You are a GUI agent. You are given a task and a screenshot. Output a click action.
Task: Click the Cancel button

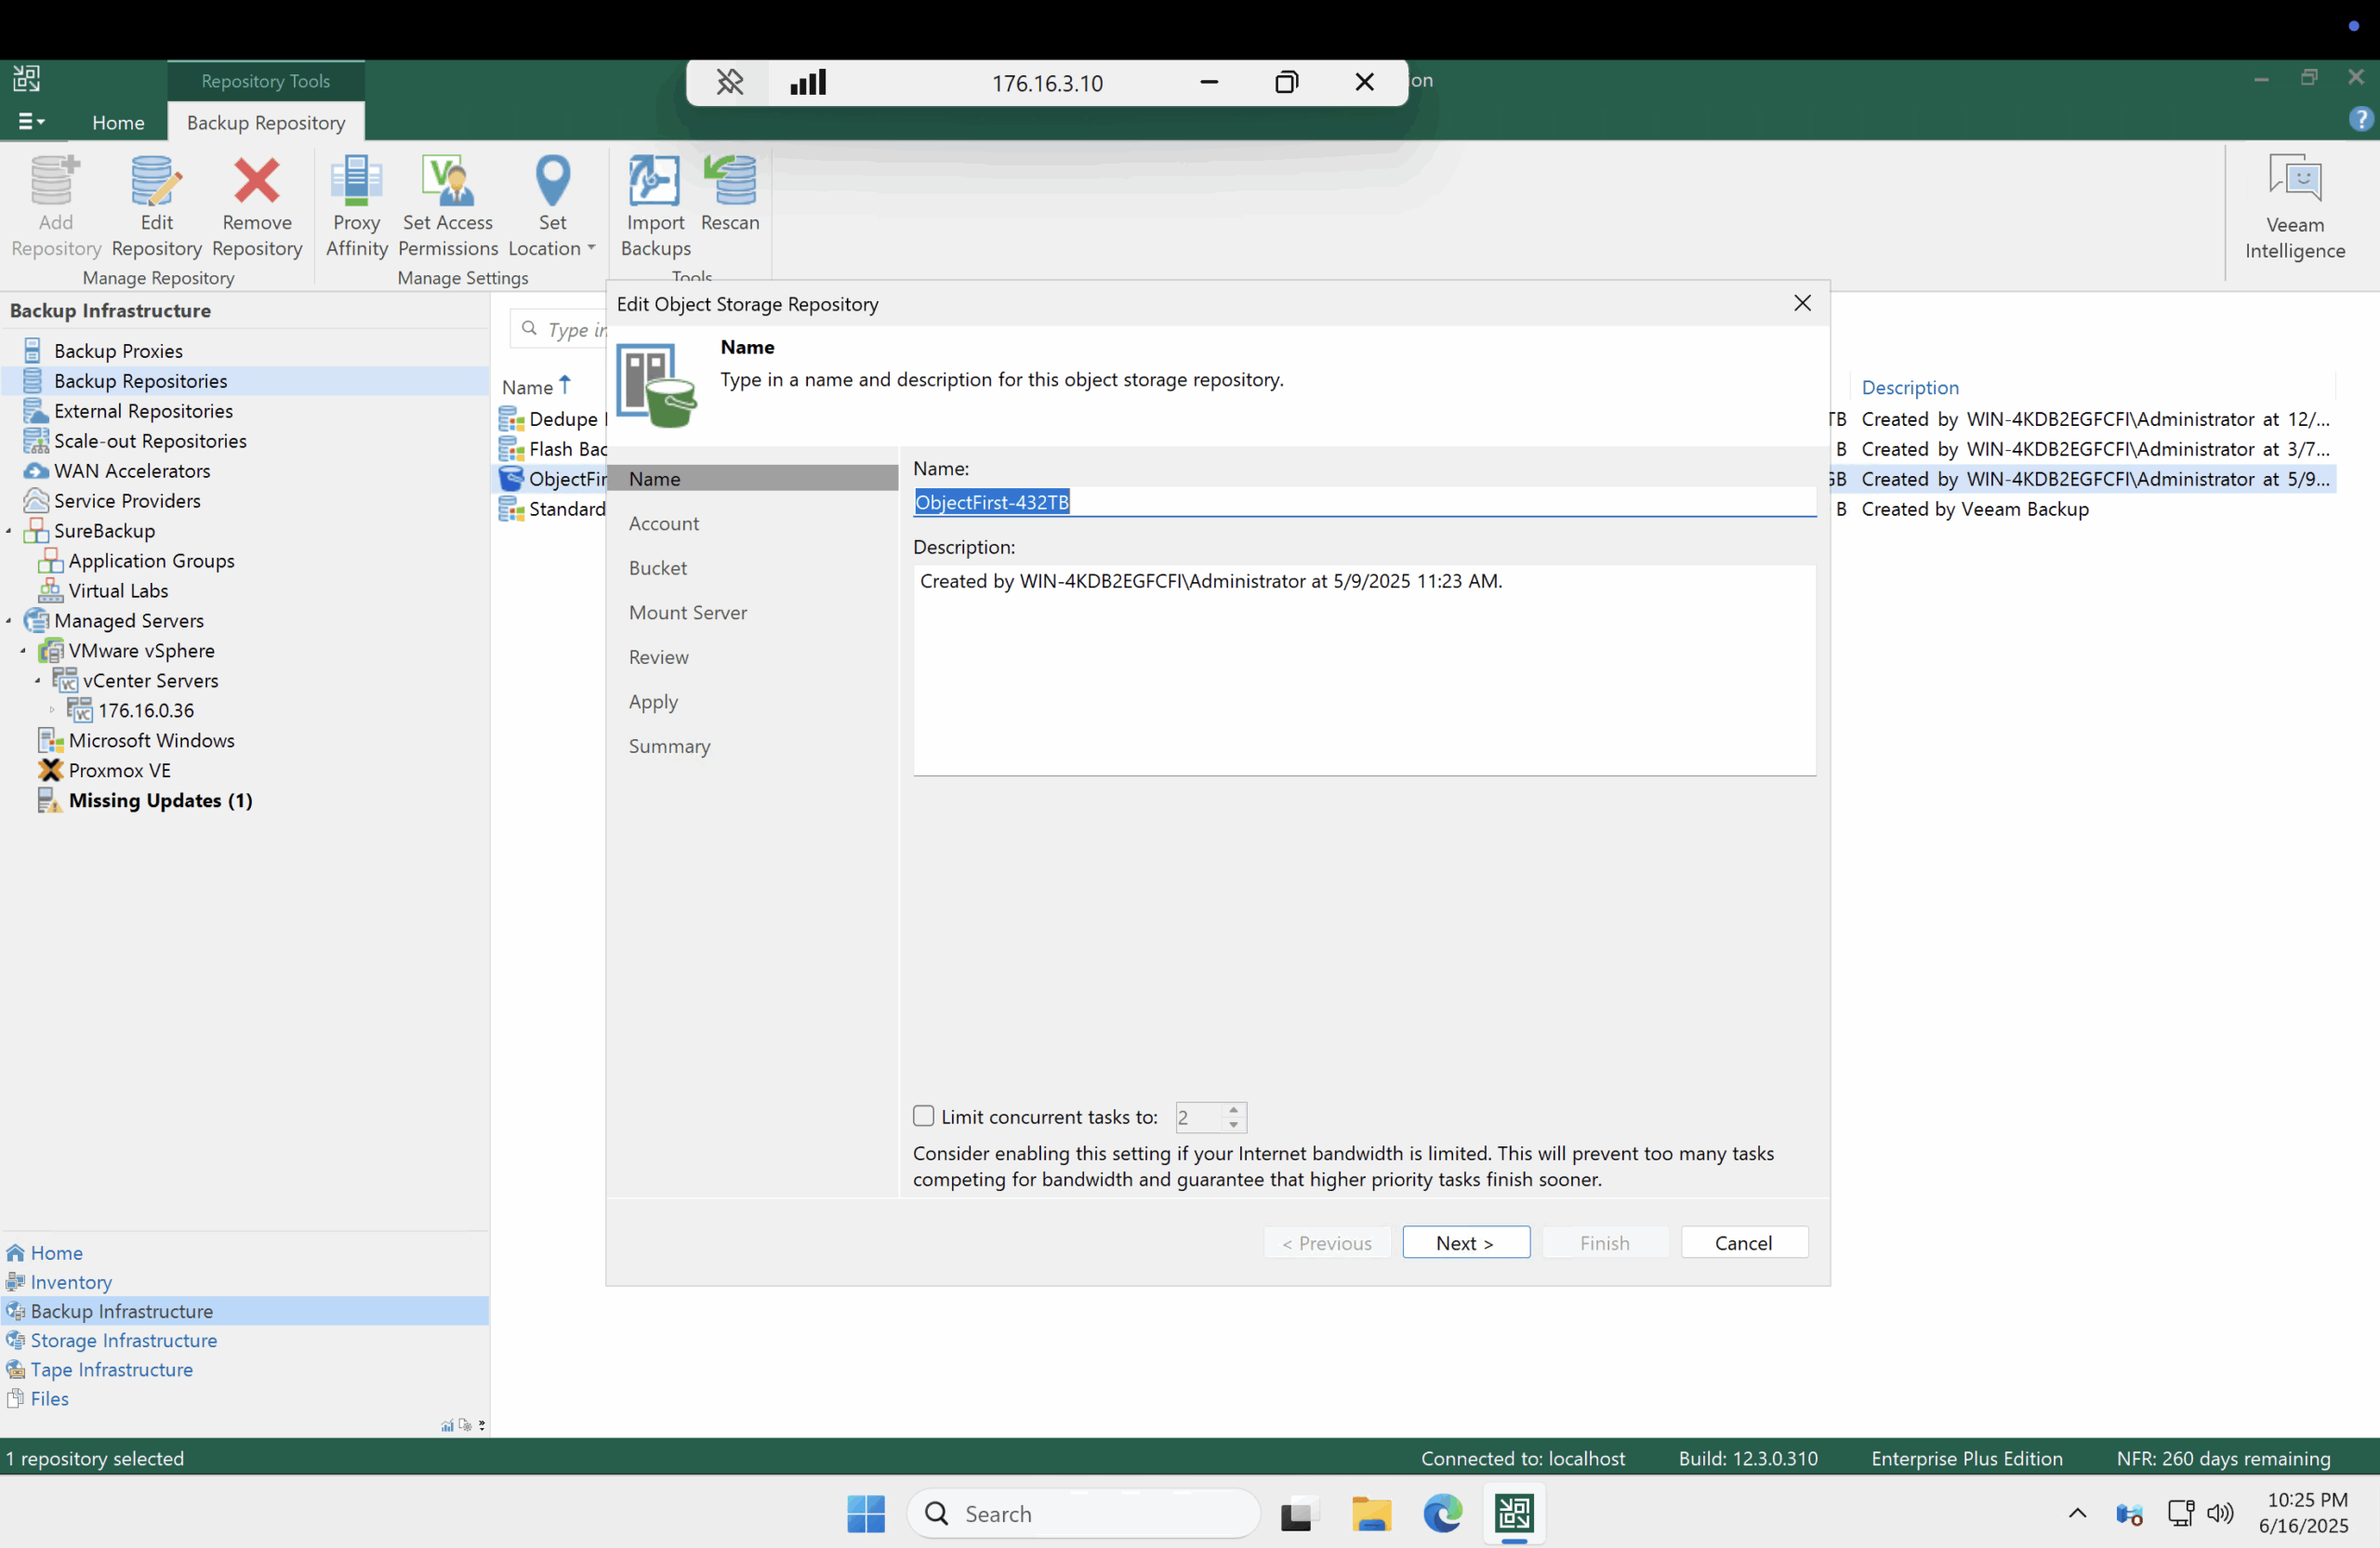pyautogui.click(x=1743, y=1242)
